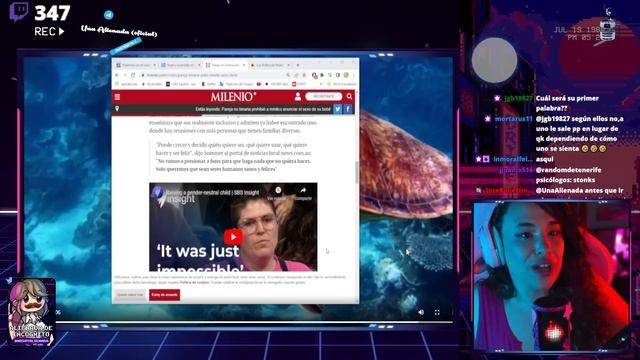Click the browser back arrow

117,75
